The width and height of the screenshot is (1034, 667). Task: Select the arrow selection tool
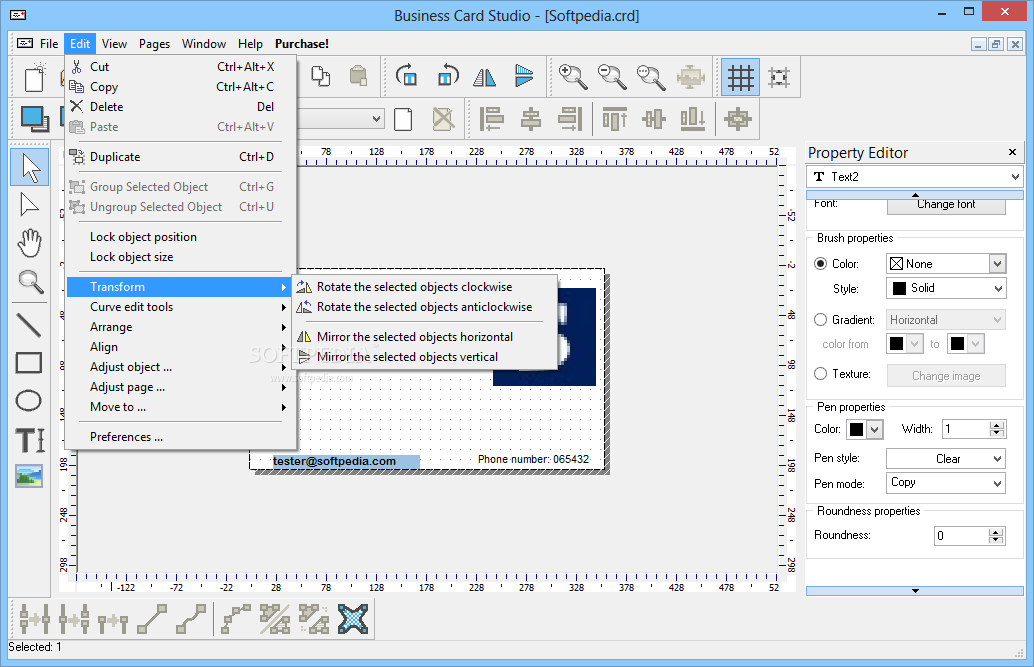coord(30,167)
